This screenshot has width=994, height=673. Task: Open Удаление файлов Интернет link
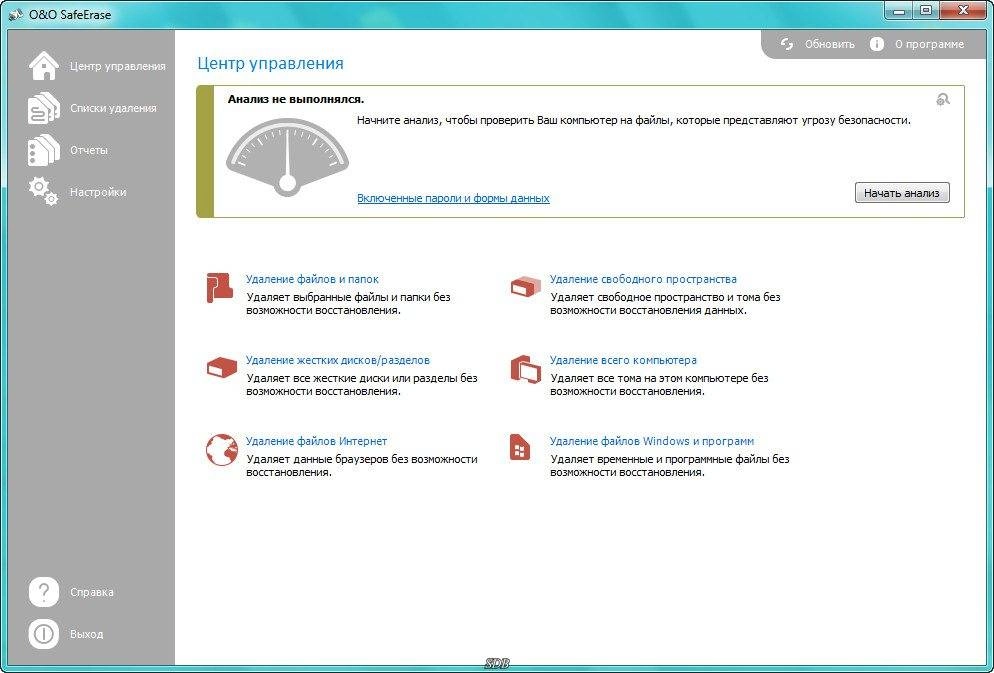[316, 441]
